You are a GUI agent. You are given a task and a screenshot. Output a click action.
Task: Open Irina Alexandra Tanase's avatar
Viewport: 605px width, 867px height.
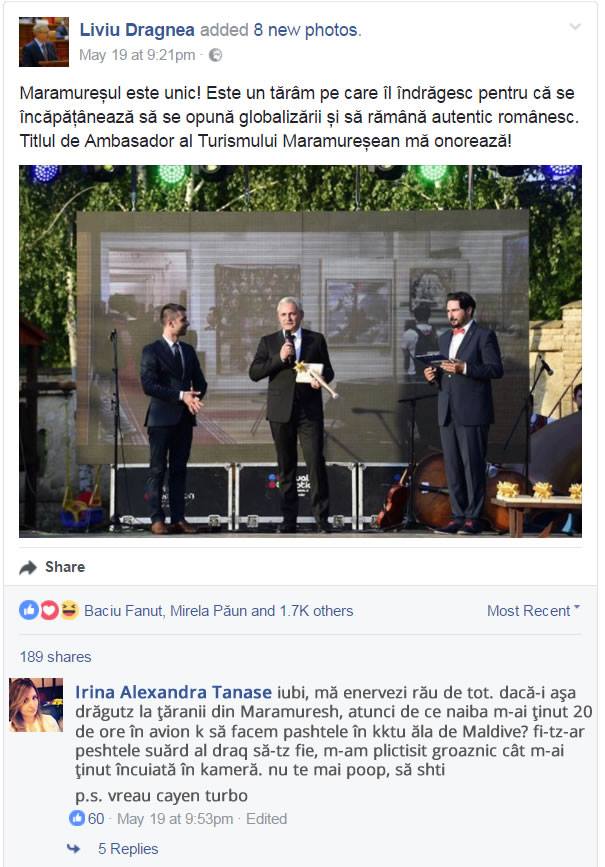click(x=36, y=705)
